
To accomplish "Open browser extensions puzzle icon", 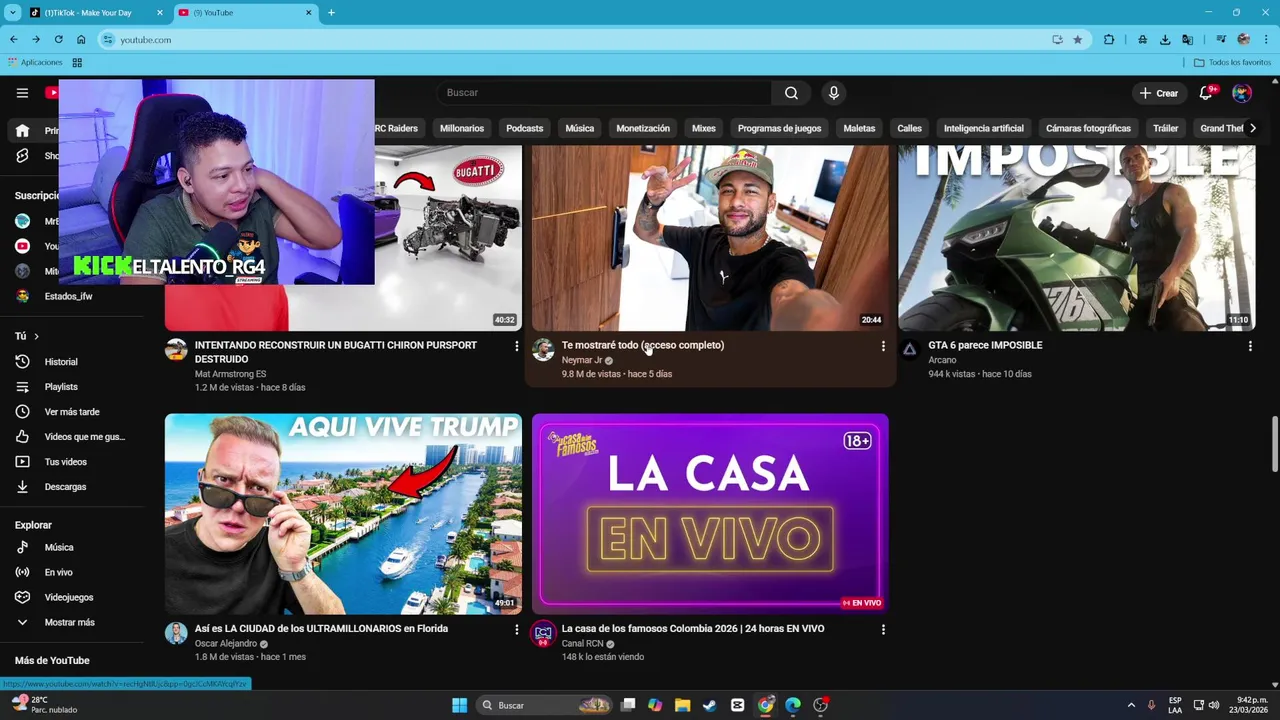I will point(1109,40).
